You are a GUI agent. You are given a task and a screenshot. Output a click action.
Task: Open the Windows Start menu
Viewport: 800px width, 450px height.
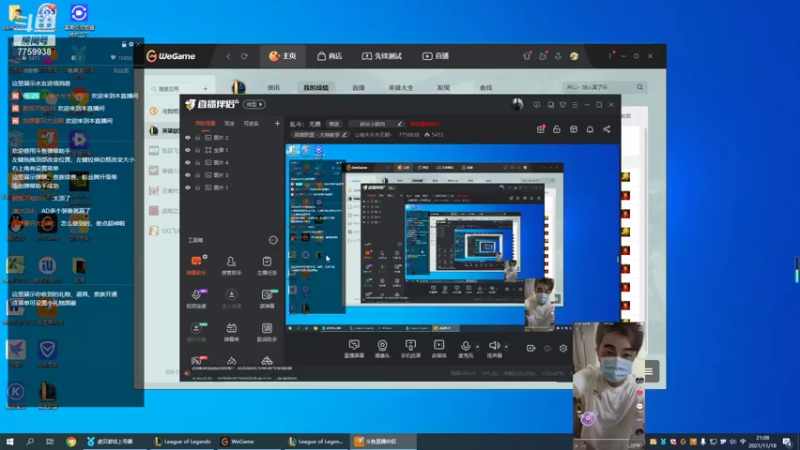[9, 441]
